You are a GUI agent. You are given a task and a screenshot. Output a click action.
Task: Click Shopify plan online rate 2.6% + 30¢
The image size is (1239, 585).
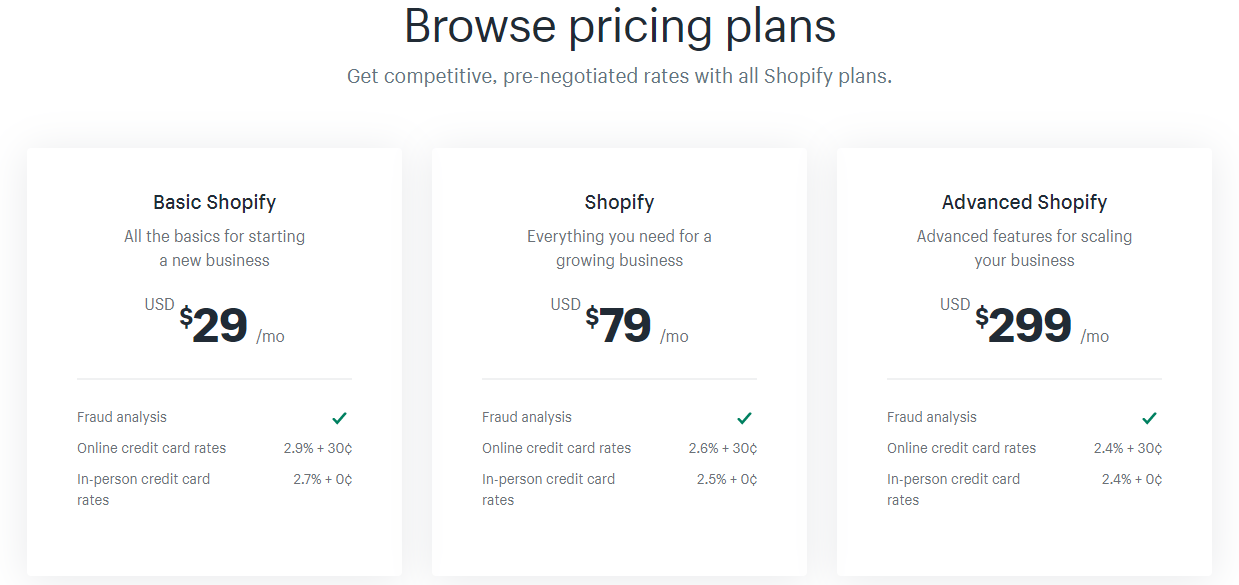722,448
